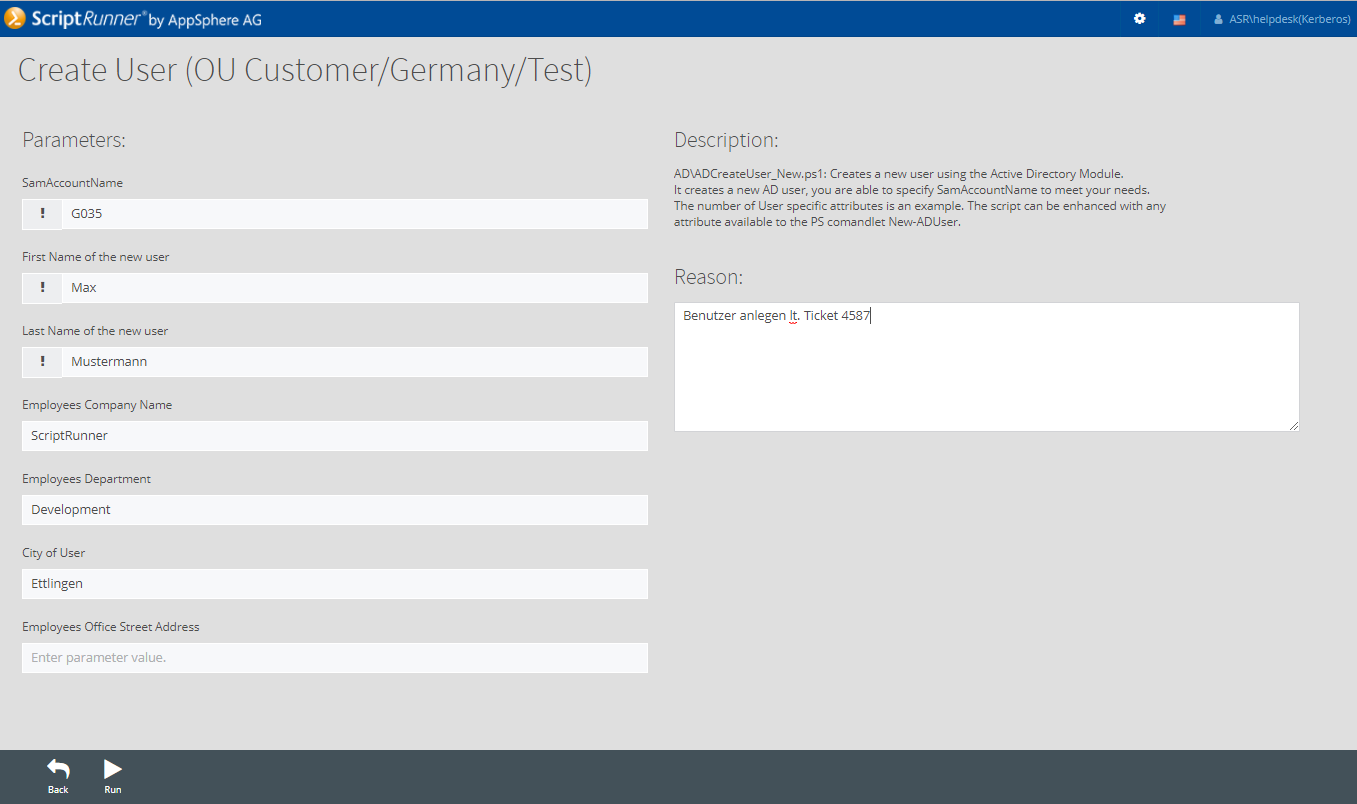Click the exclamation mark beside Last Name
This screenshot has width=1357, height=804.
click(x=42, y=362)
